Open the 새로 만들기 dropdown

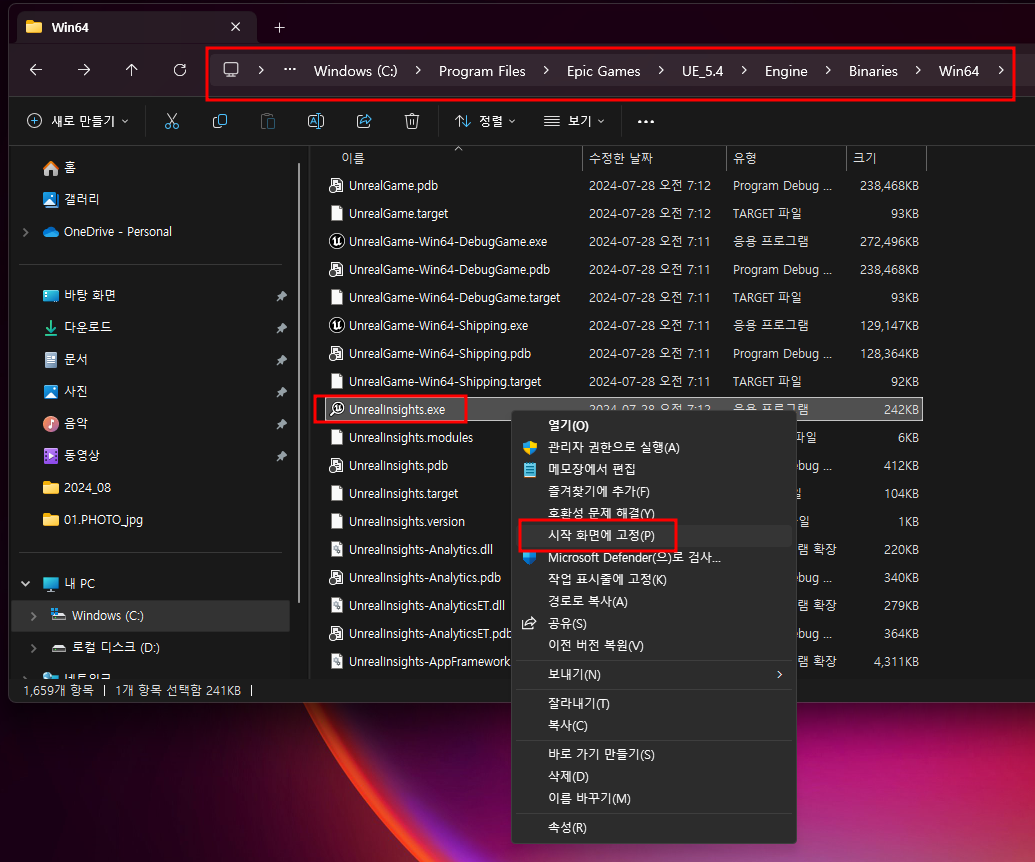[x=78, y=121]
